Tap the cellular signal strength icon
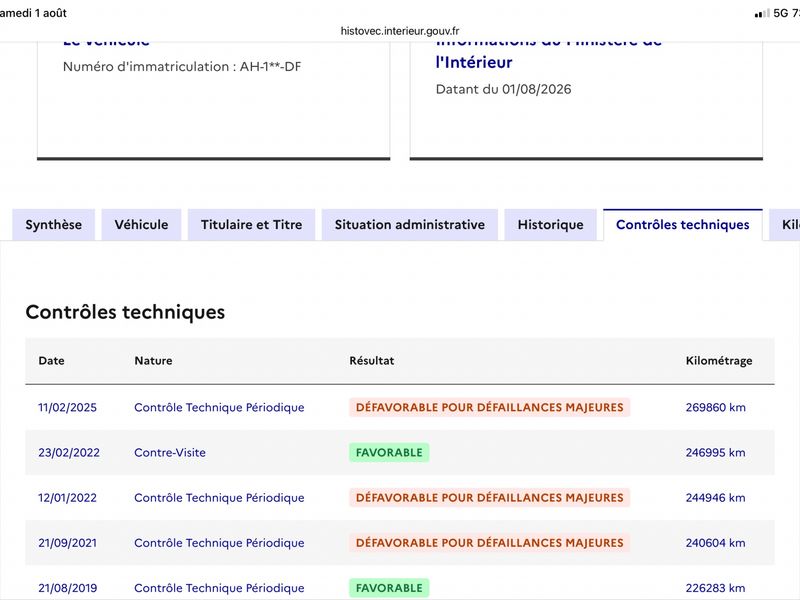800x600 pixels. pos(762,13)
